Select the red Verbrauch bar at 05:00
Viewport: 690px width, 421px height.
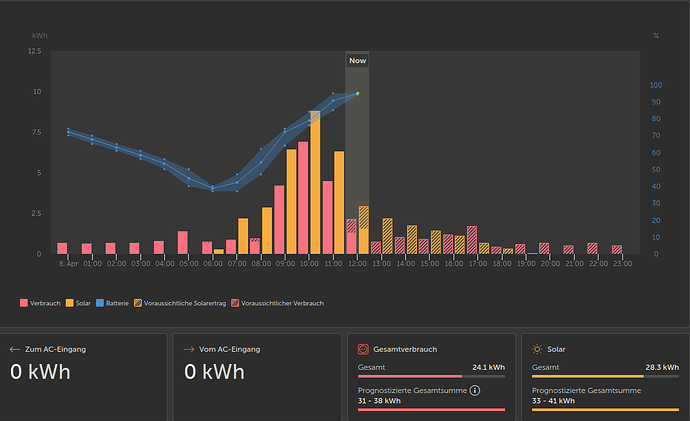click(183, 242)
